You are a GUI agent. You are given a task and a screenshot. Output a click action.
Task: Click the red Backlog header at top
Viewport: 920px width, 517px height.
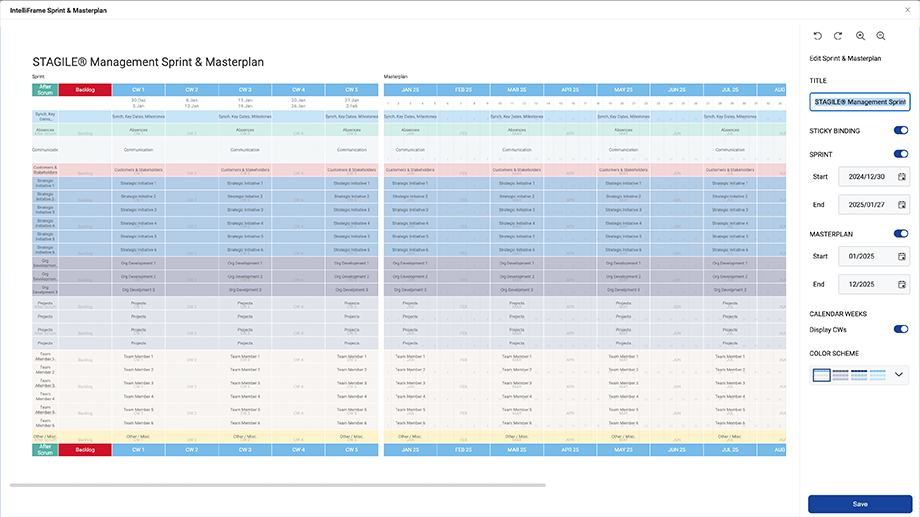click(85, 90)
